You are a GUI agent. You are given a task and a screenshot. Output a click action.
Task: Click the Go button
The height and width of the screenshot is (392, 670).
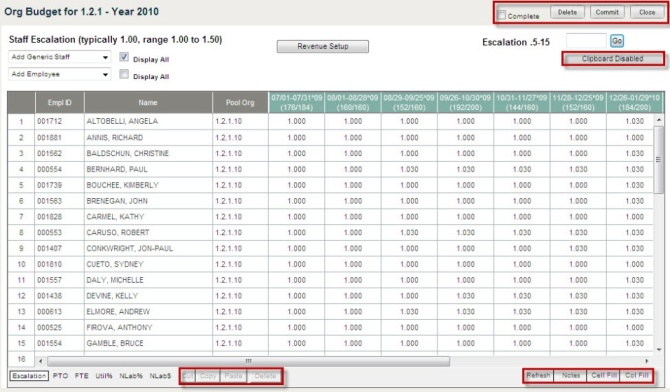point(617,41)
